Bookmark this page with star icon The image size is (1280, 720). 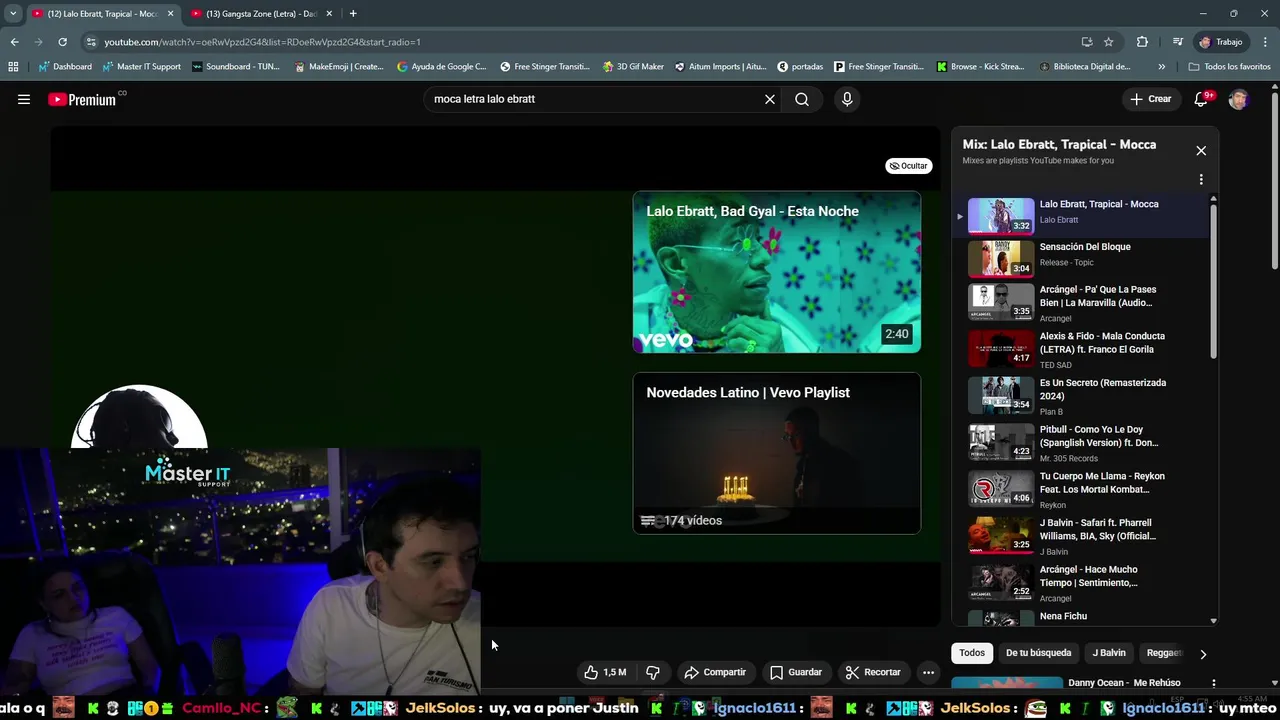[1108, 42]
